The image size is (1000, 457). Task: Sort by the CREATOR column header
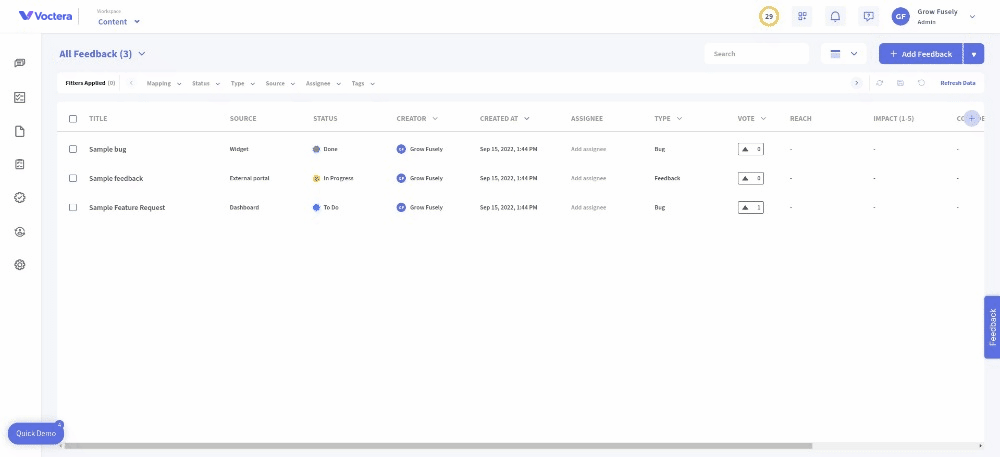coord(417,119)
